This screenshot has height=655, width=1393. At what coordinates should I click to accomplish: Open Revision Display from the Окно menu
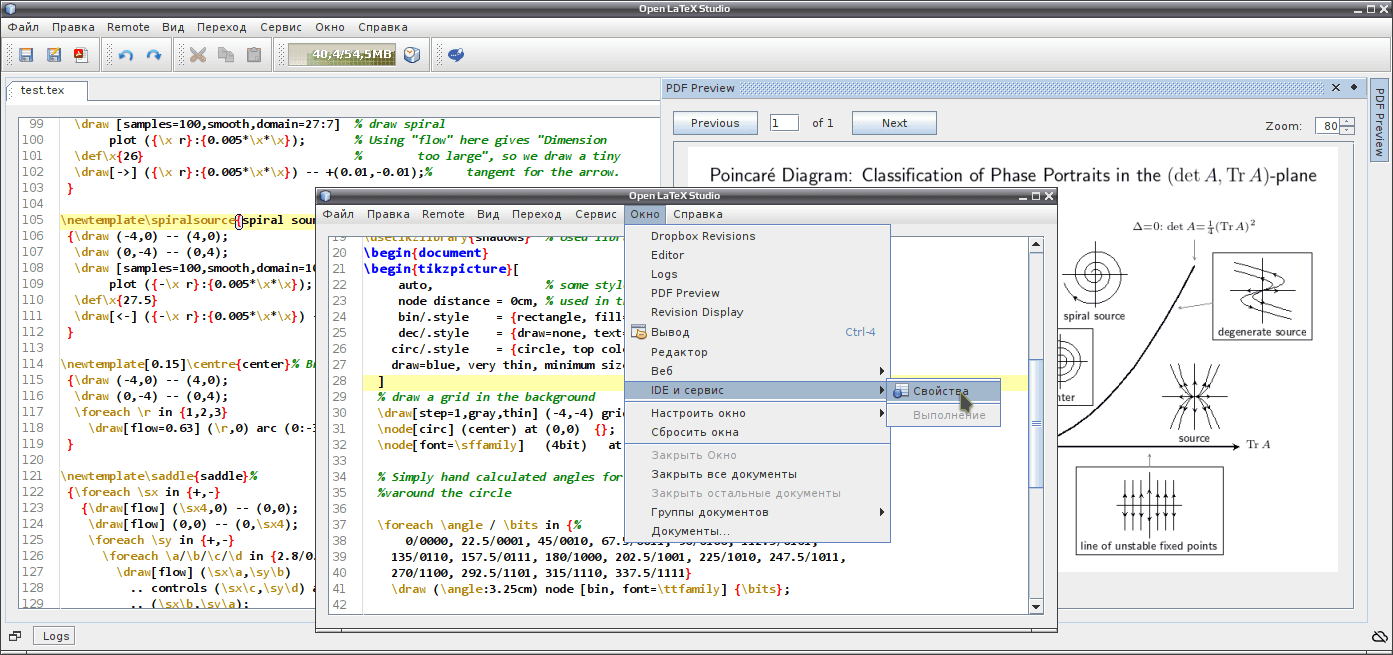point(757,312)
